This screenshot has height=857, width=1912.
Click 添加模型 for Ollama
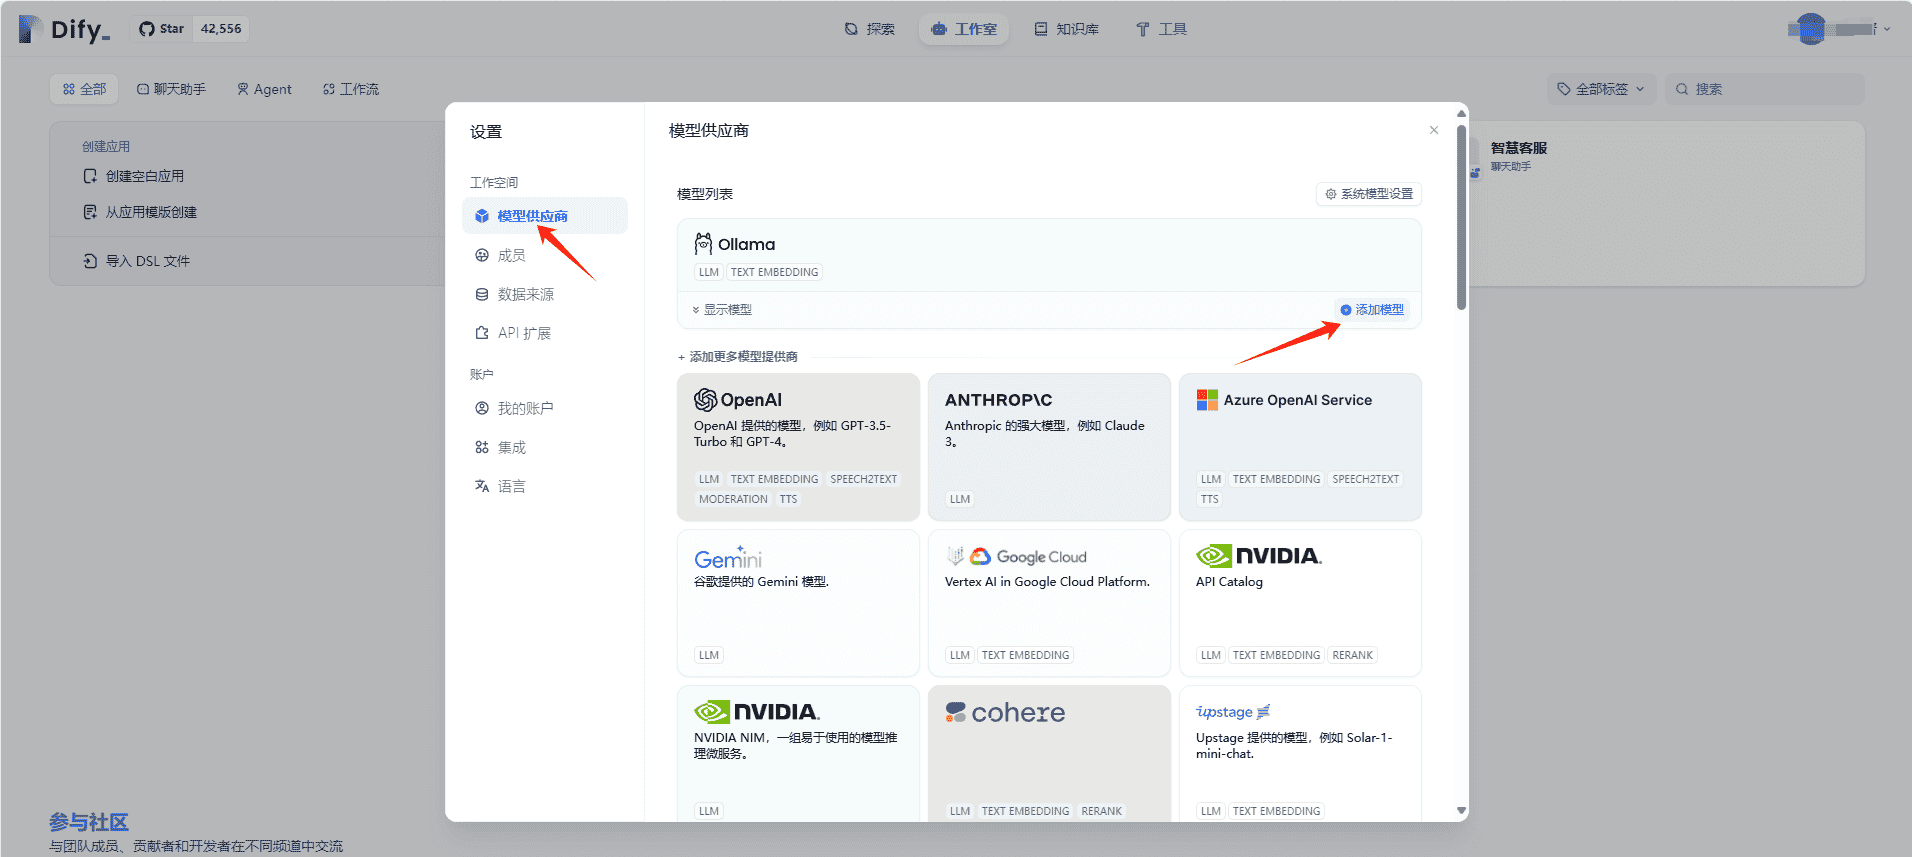(1372, 310)
